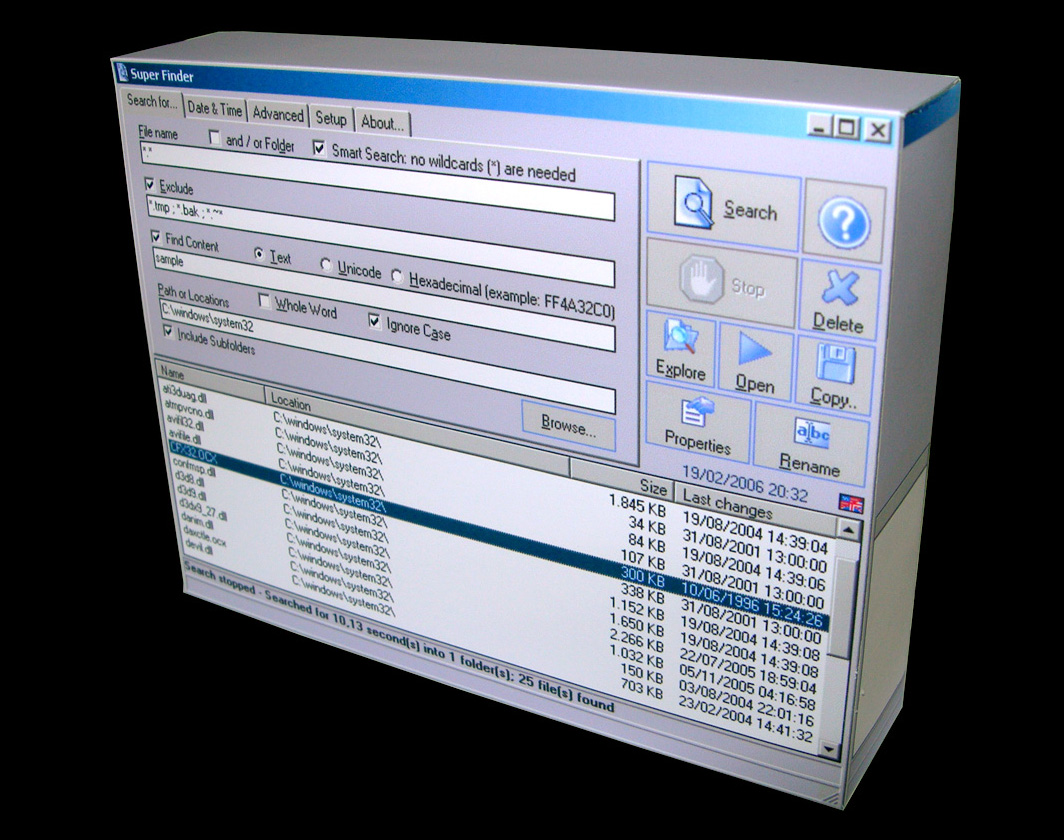The image size is (1064, 840).
Task: Select the Unicode radio button
Action: [326, 266]
